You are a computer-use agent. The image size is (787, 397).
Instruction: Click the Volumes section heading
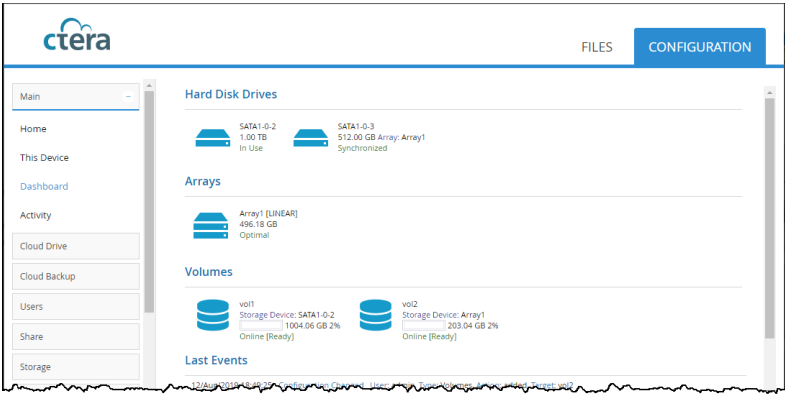(209, 272)
